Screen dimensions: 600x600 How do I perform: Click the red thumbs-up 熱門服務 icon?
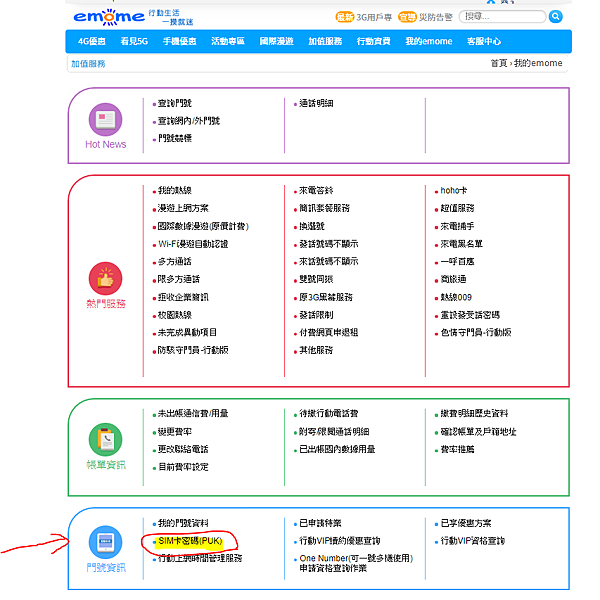(105, 279)
